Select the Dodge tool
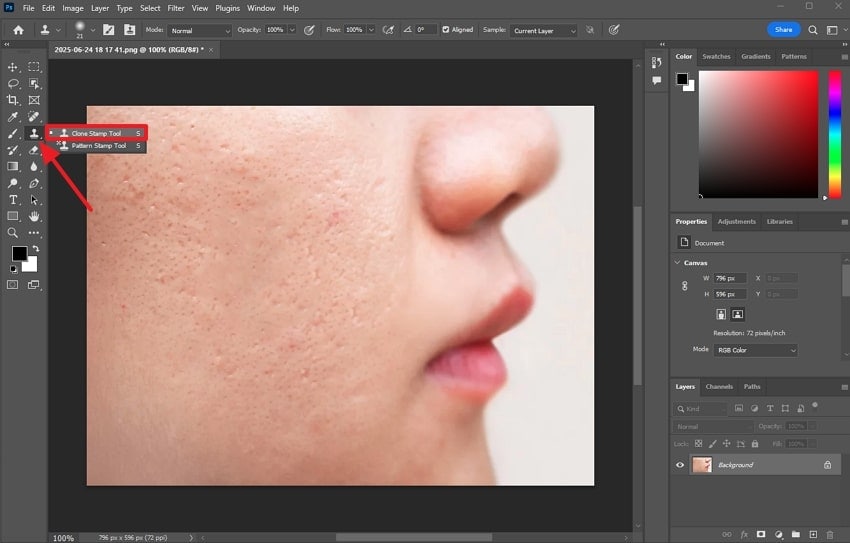Image resolution: width=850 pixels, height=543 pixels. [x=12, y=183]
